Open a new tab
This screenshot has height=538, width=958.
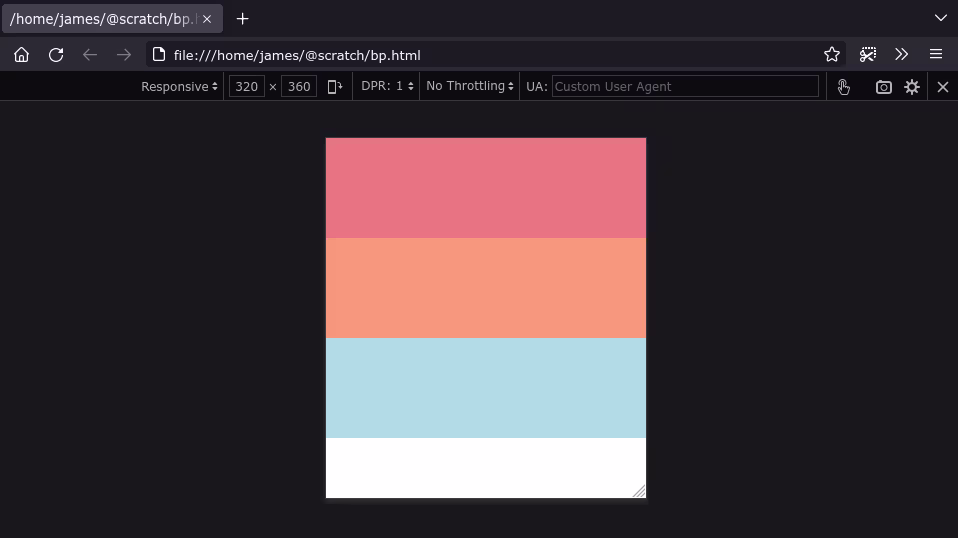click(243, 19)
